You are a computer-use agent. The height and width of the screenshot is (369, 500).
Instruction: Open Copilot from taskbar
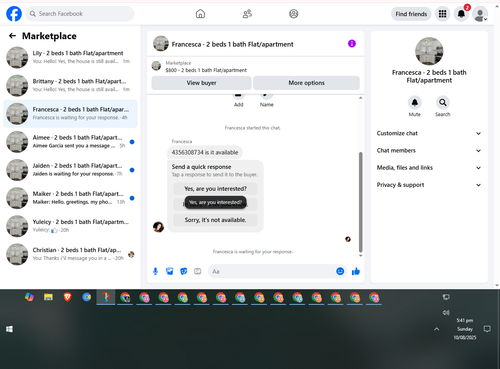29,297
